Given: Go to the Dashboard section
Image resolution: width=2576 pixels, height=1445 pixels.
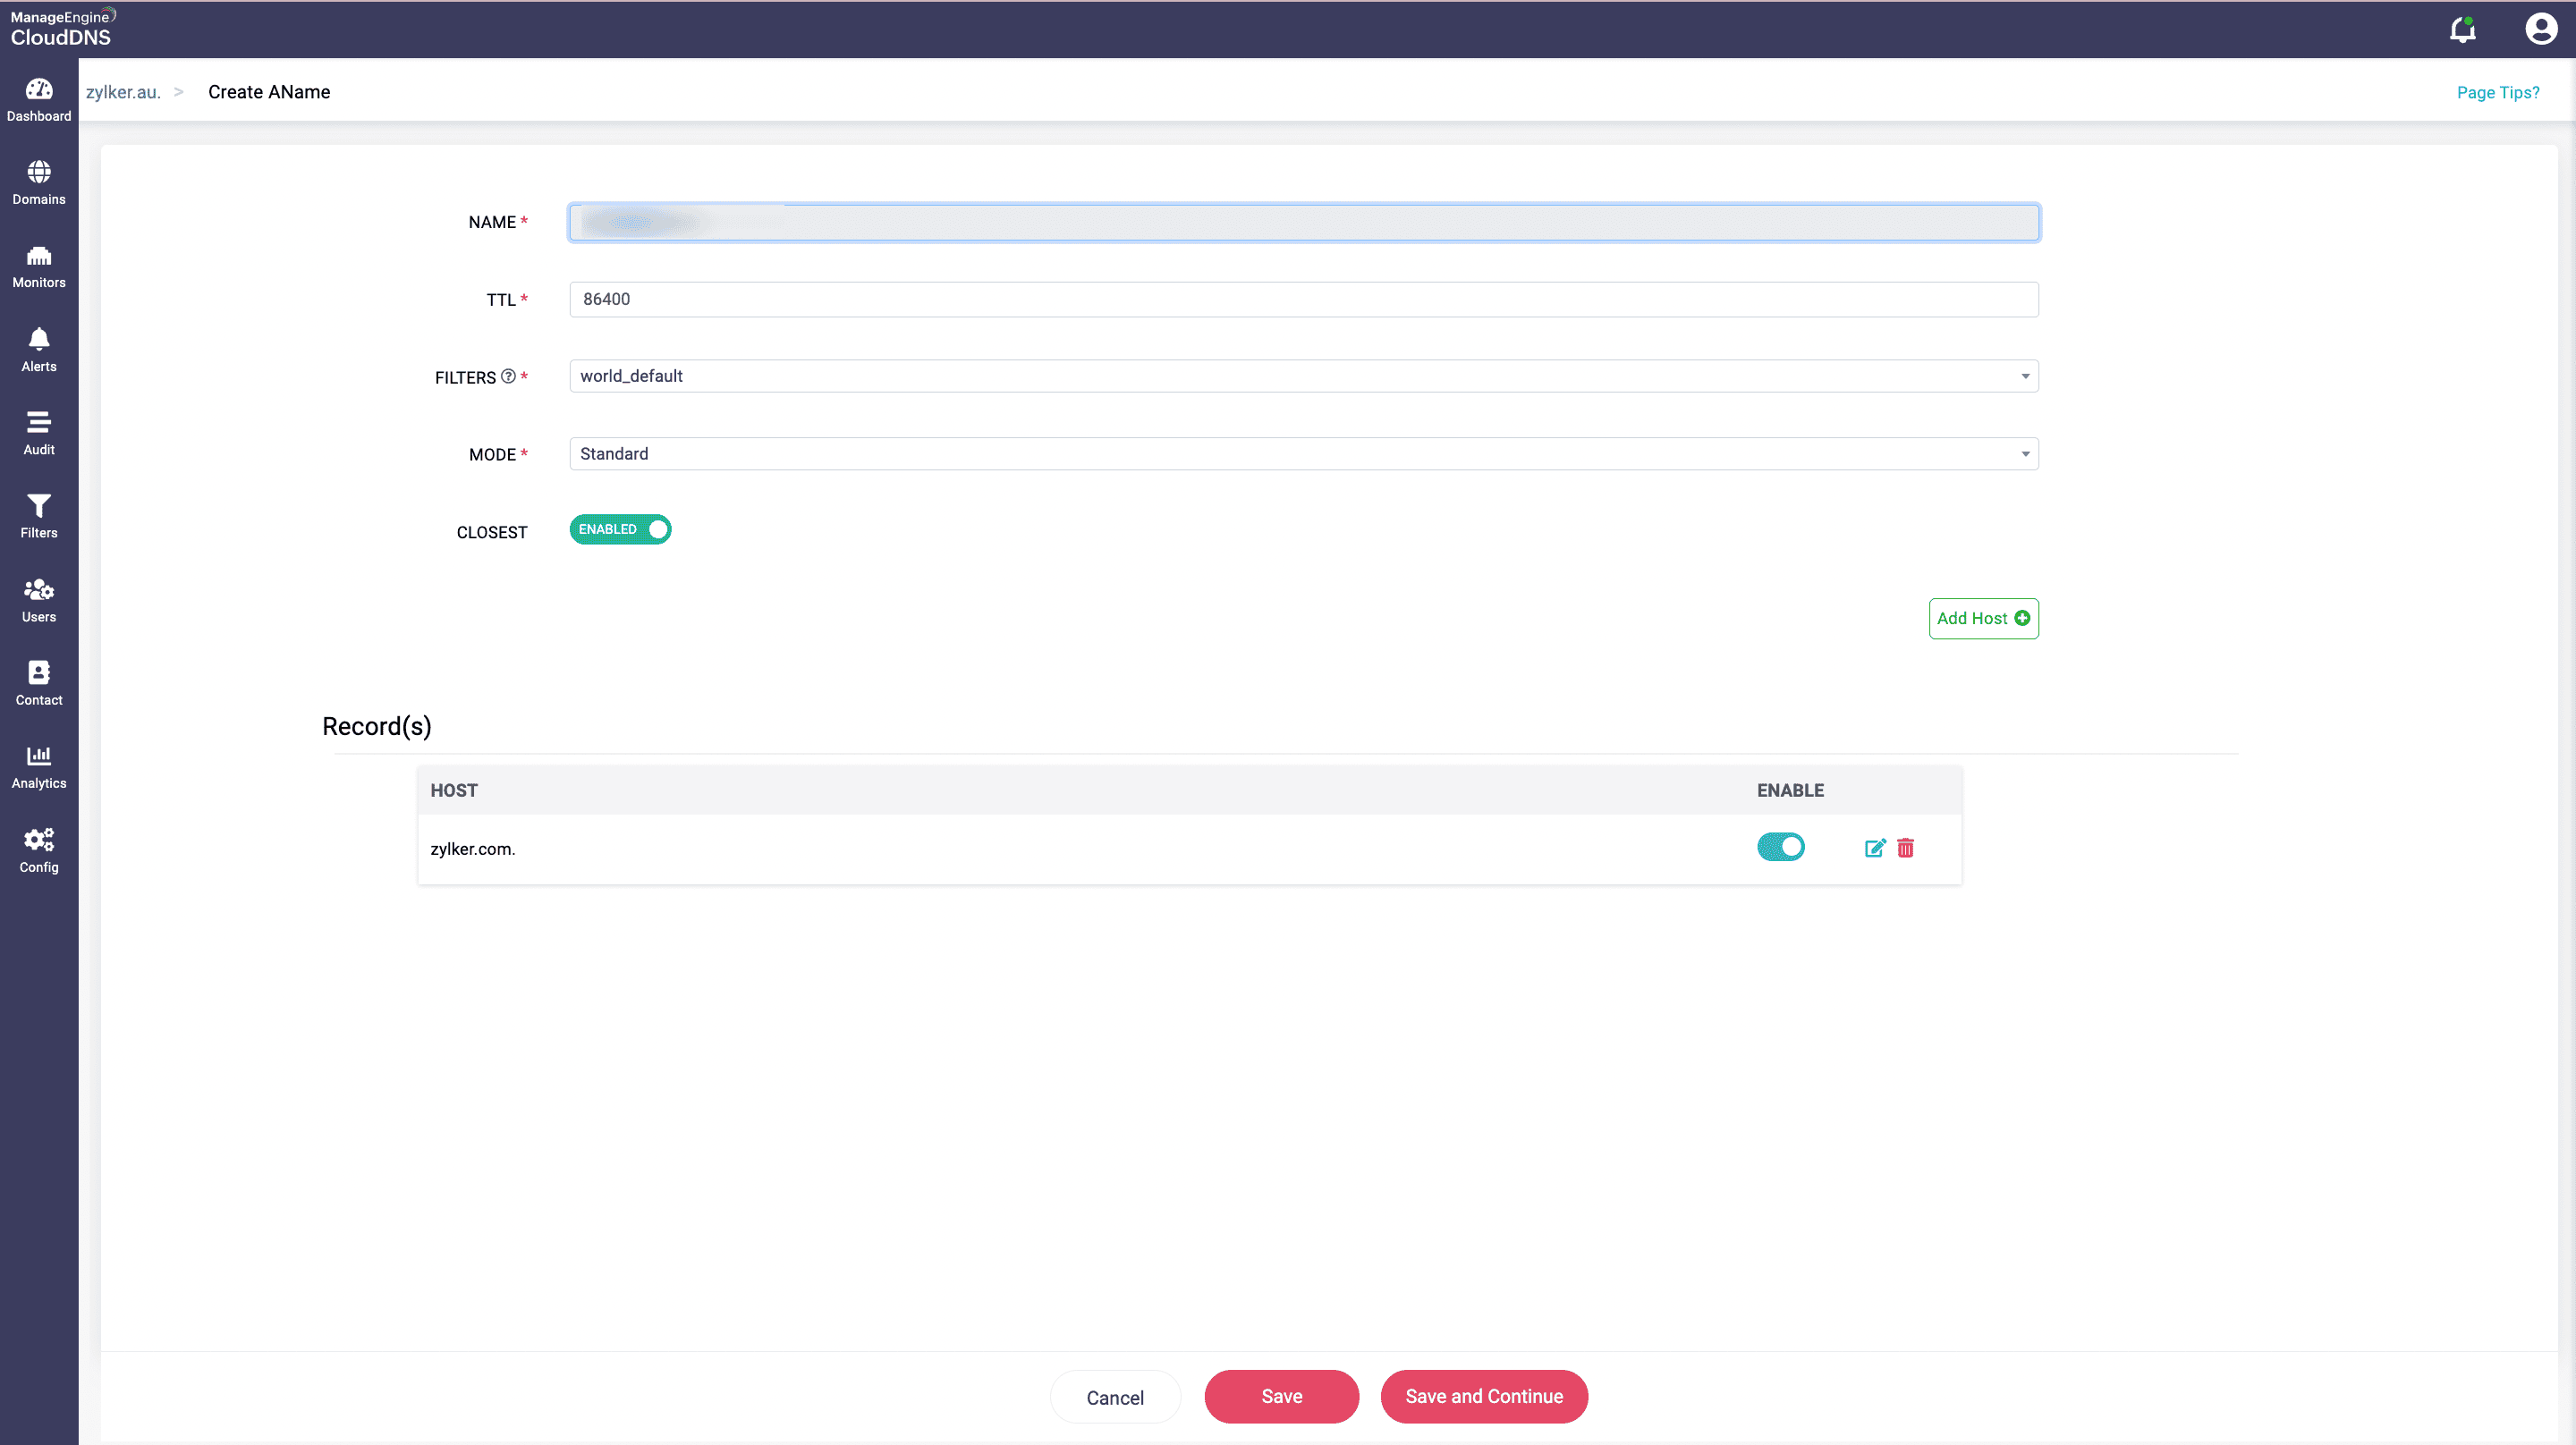Looking at the screenshot, I should pyautogui.click(x=39, y=100).
